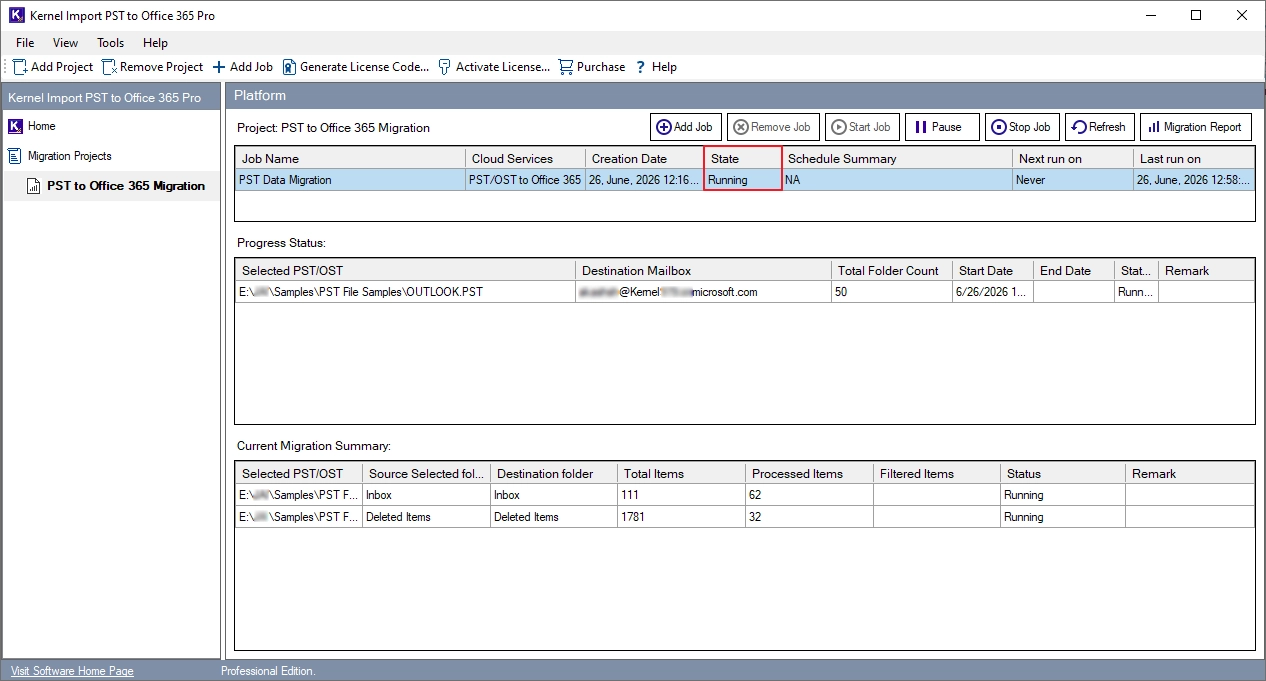1266x681 pixels.
Task: Click the Add Project toolbar icon
Action: tap(20, 67)
